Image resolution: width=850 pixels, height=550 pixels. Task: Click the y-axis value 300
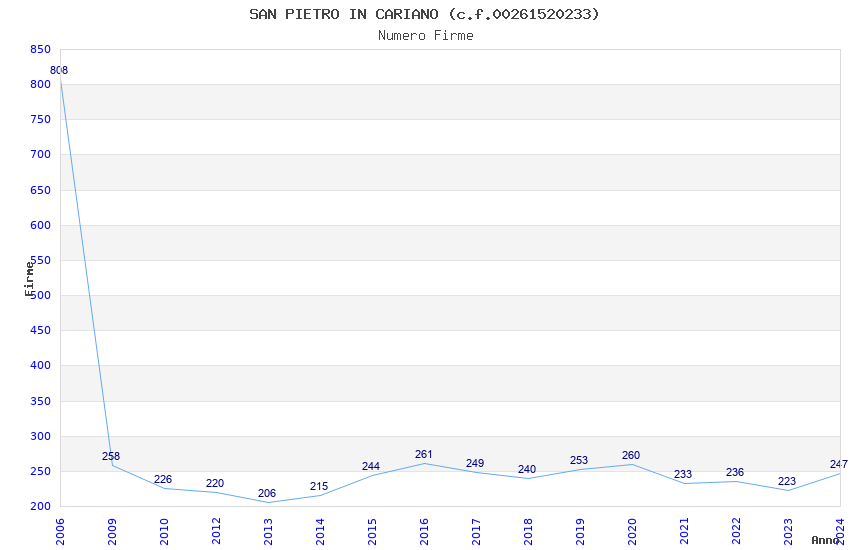click(40, 436)
